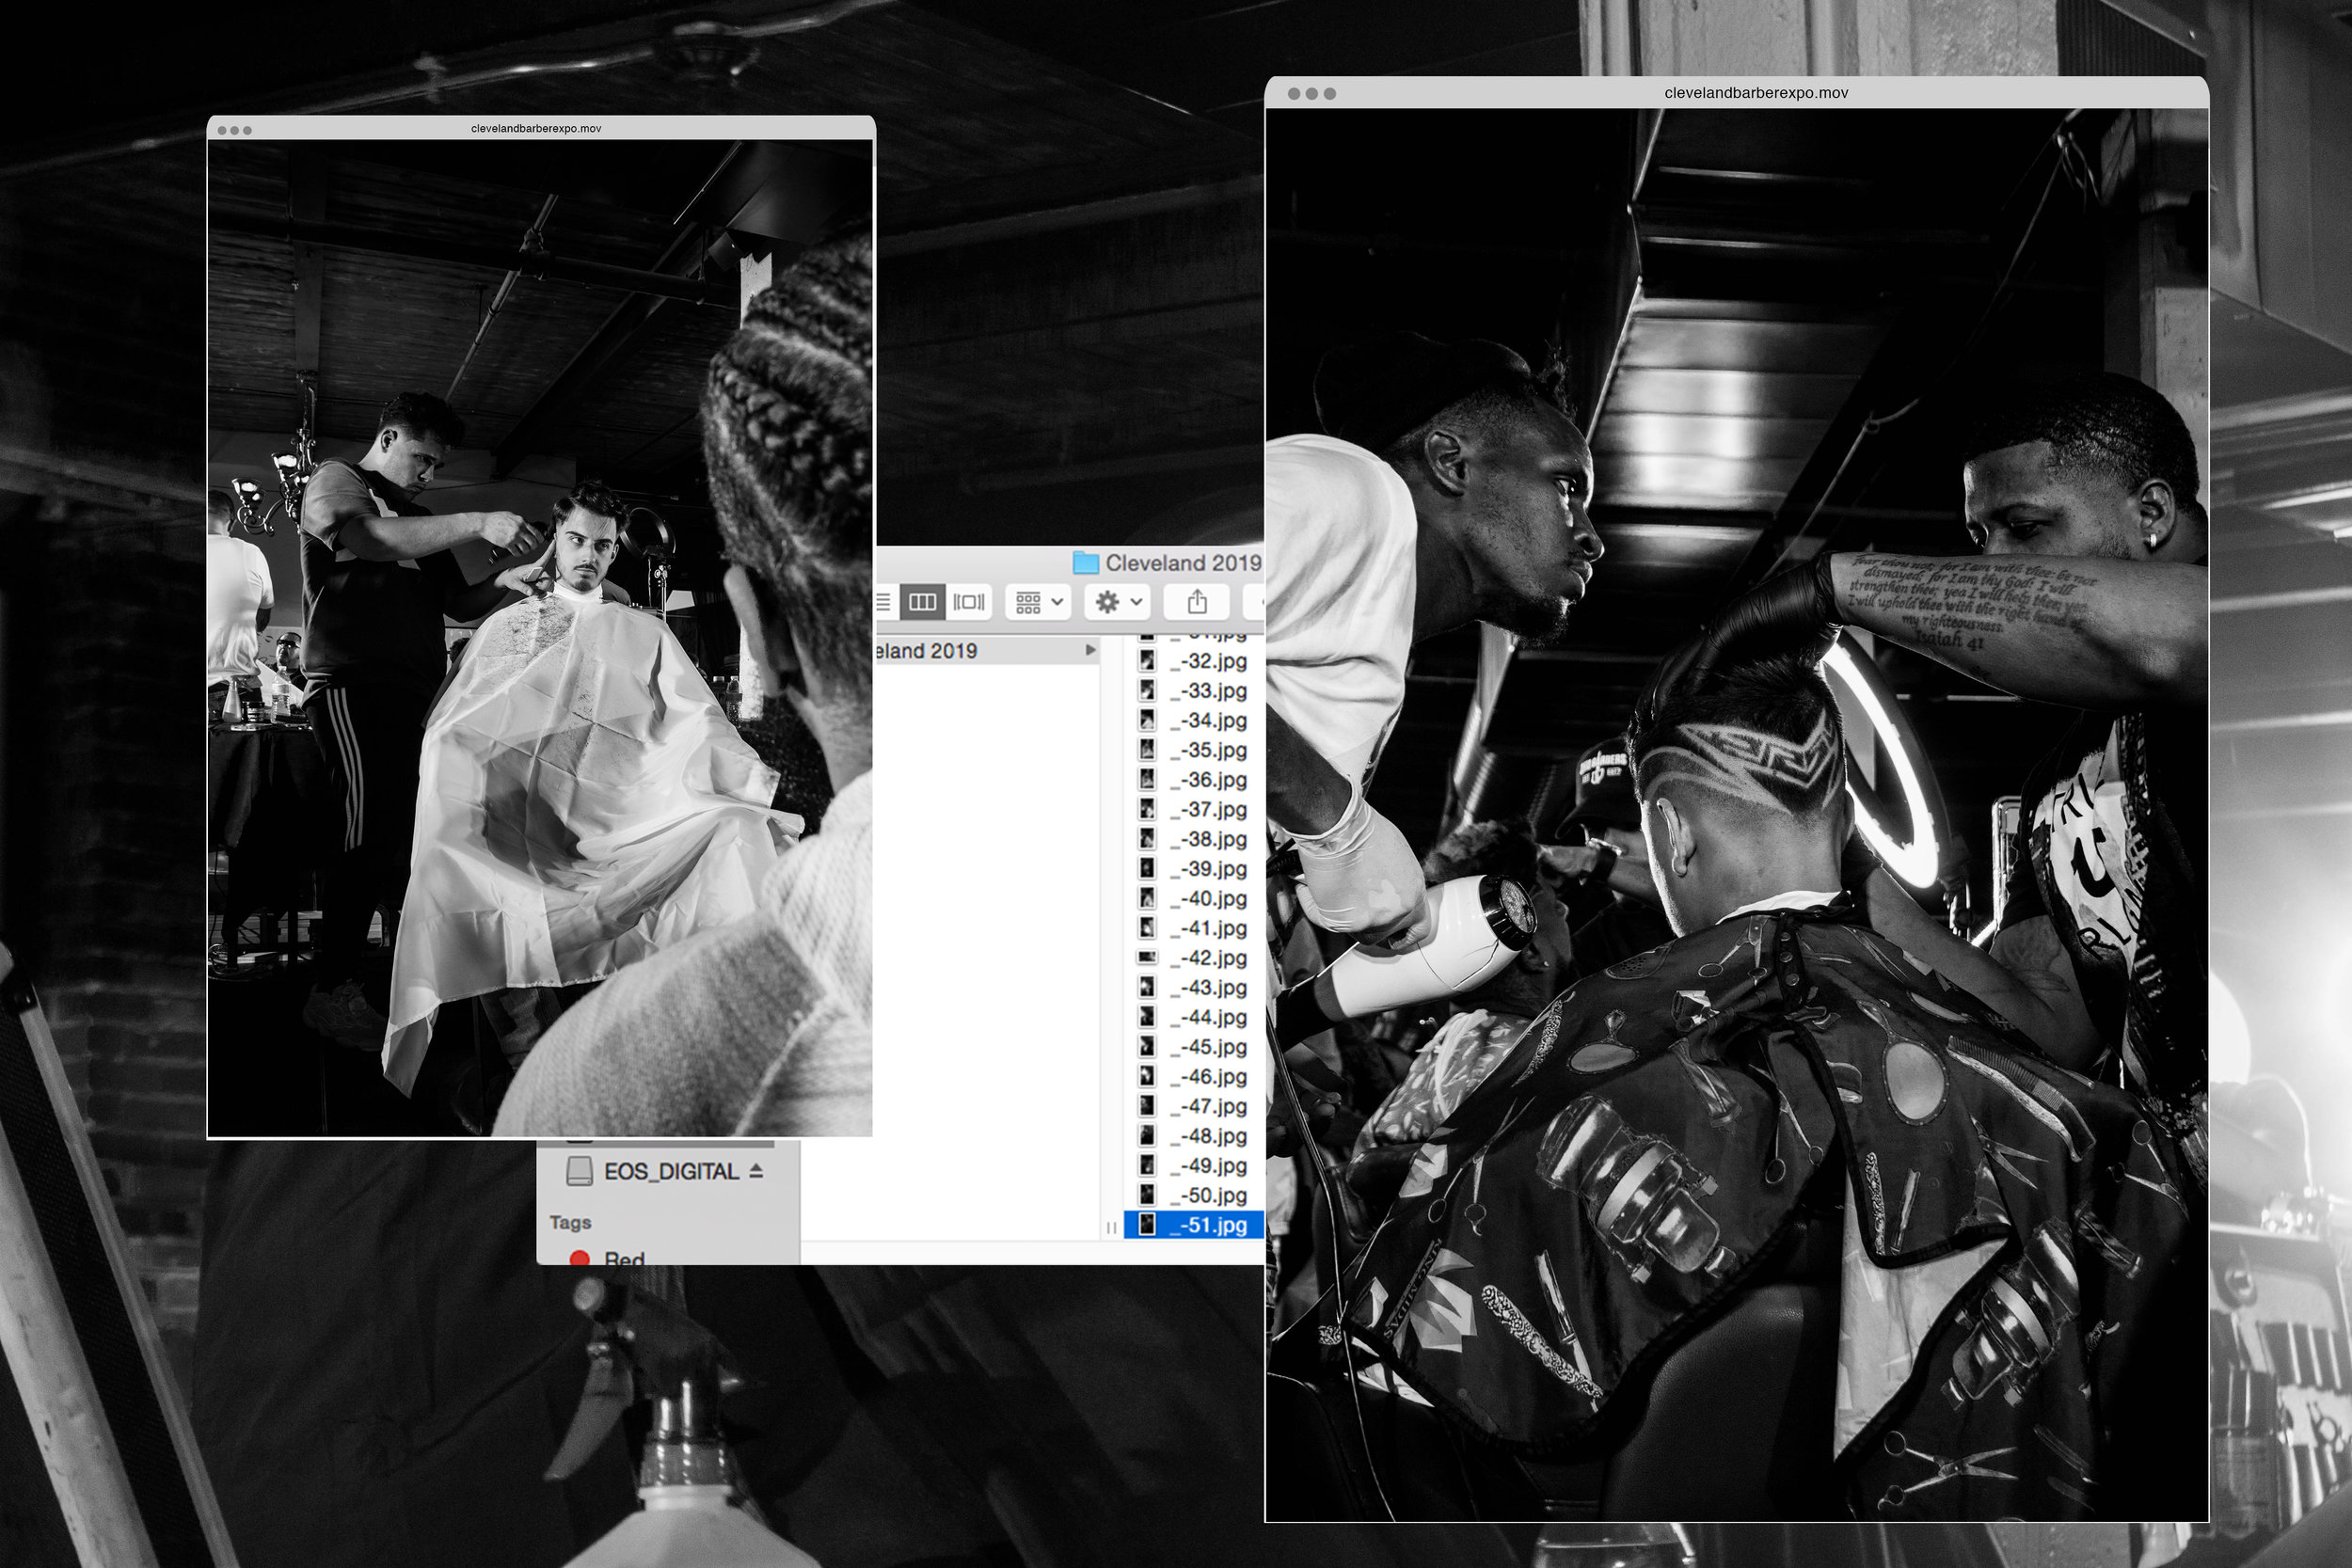Click the highlighted _-51.jpg file
Viewport: 2352px width, 1568px height.
click(x=1194, y=1225)
